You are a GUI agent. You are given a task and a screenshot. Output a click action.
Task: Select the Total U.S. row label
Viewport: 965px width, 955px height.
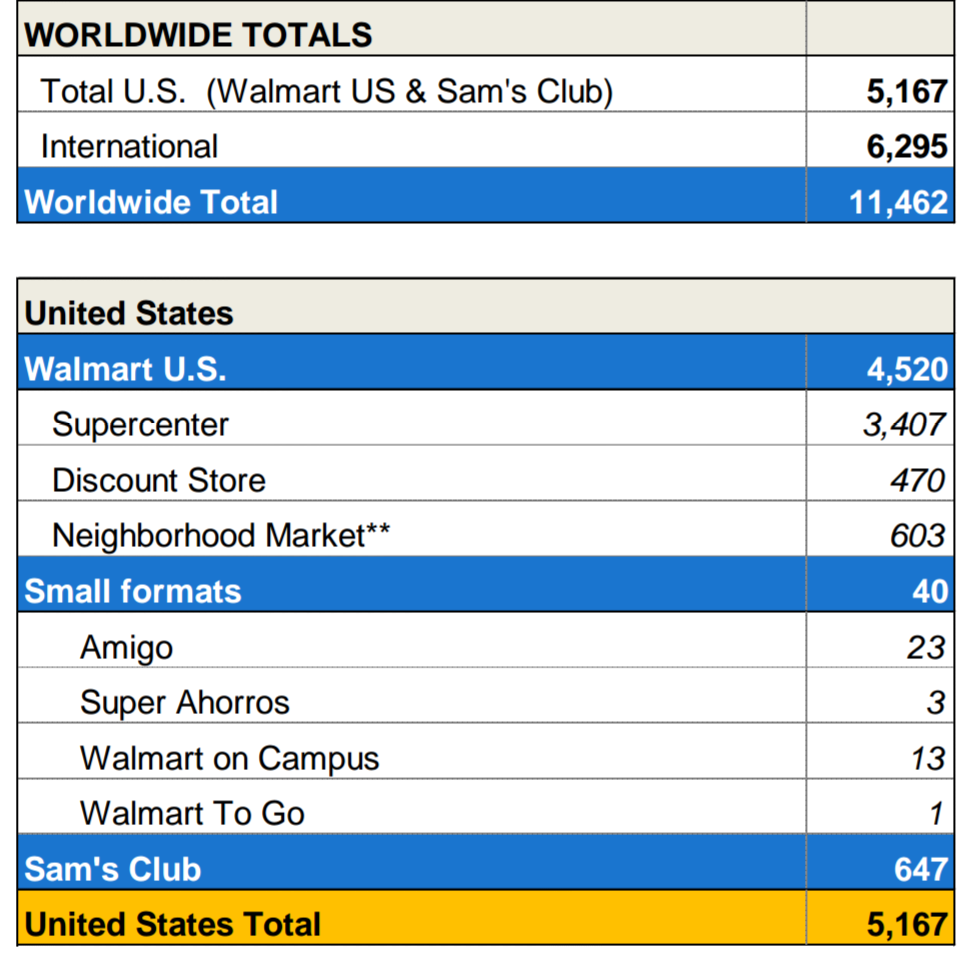click(x=326, y=91)
